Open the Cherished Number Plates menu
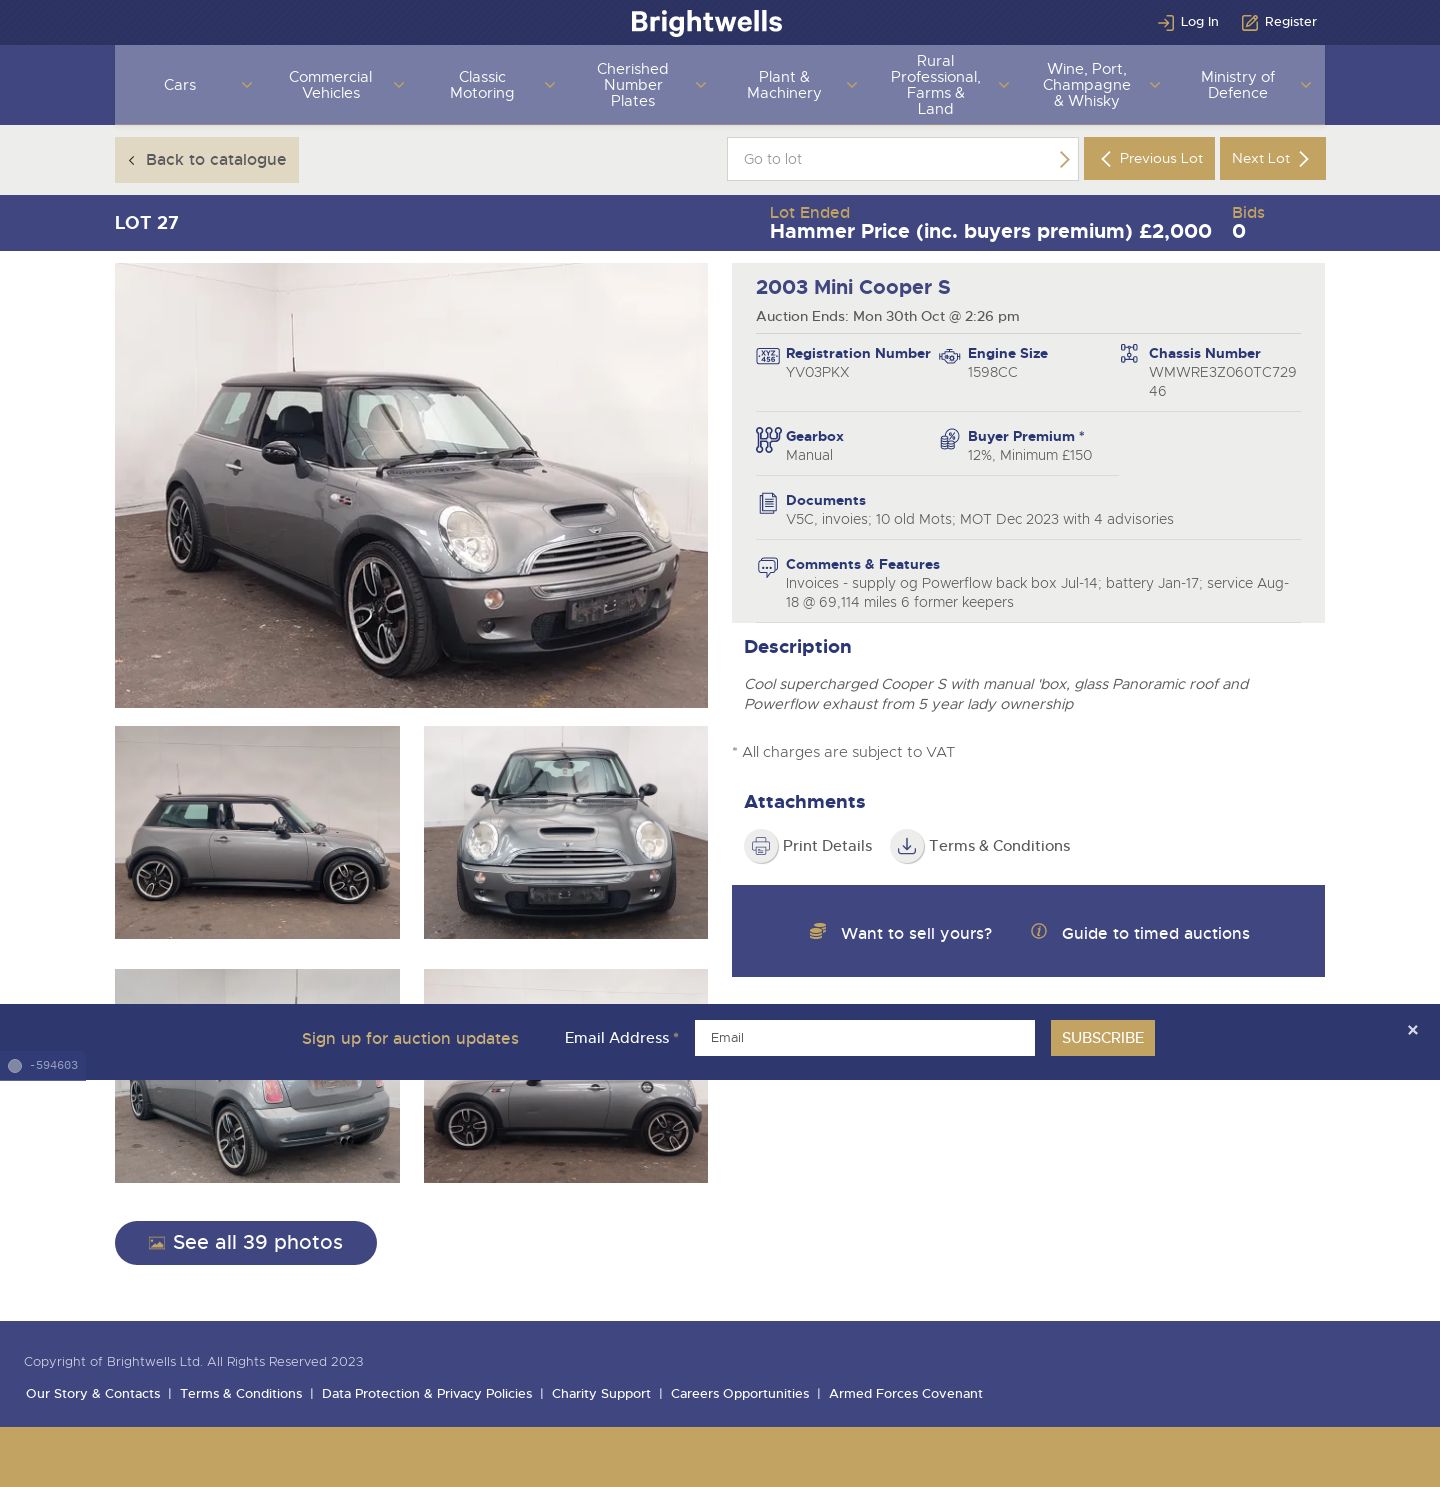 click(633, 85)
